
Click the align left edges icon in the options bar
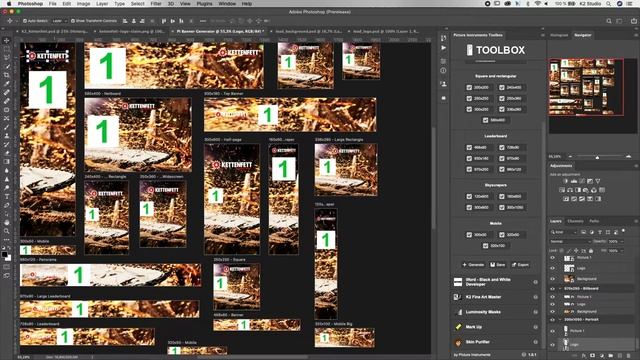pos(125,21)
